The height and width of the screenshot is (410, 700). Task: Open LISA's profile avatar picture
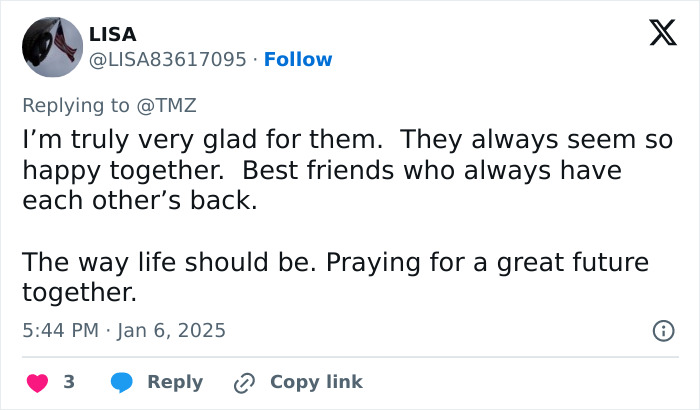click(x=52, y=46)
